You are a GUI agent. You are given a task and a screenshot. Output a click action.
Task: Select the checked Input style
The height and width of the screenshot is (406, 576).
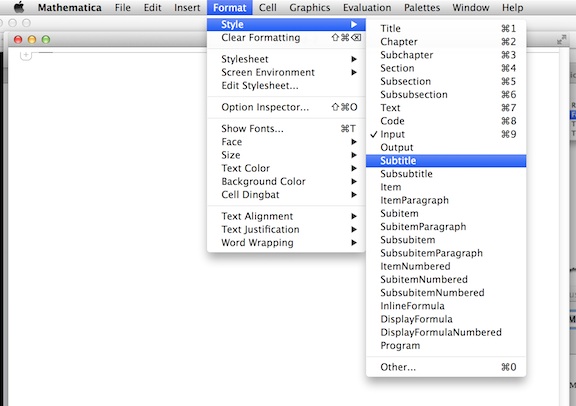[446, 134]
